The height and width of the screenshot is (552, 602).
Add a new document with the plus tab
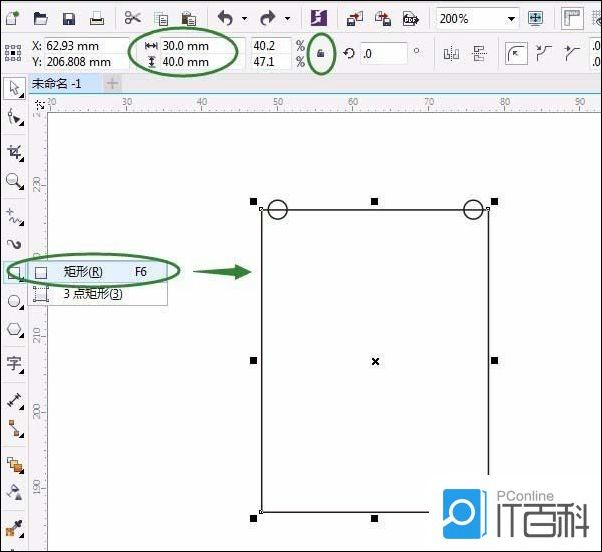112,83
